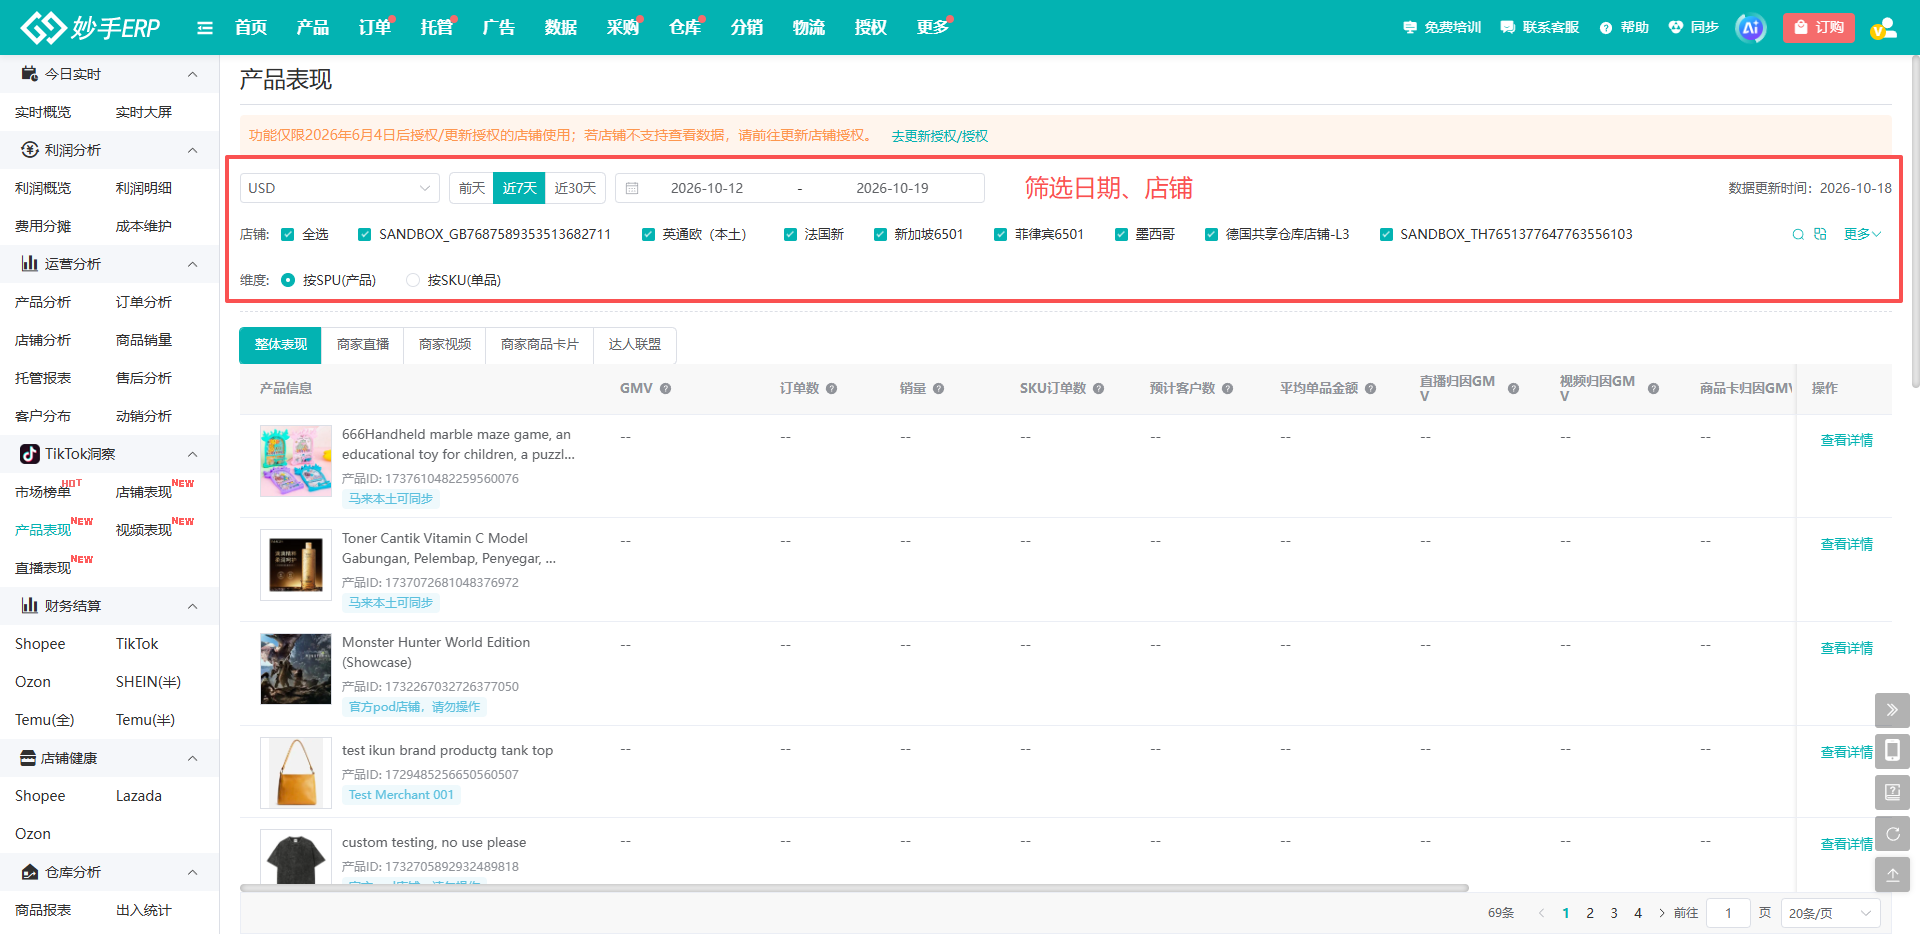Uncheck the 墨西哥 store checkbox

tap(1121, 235)
